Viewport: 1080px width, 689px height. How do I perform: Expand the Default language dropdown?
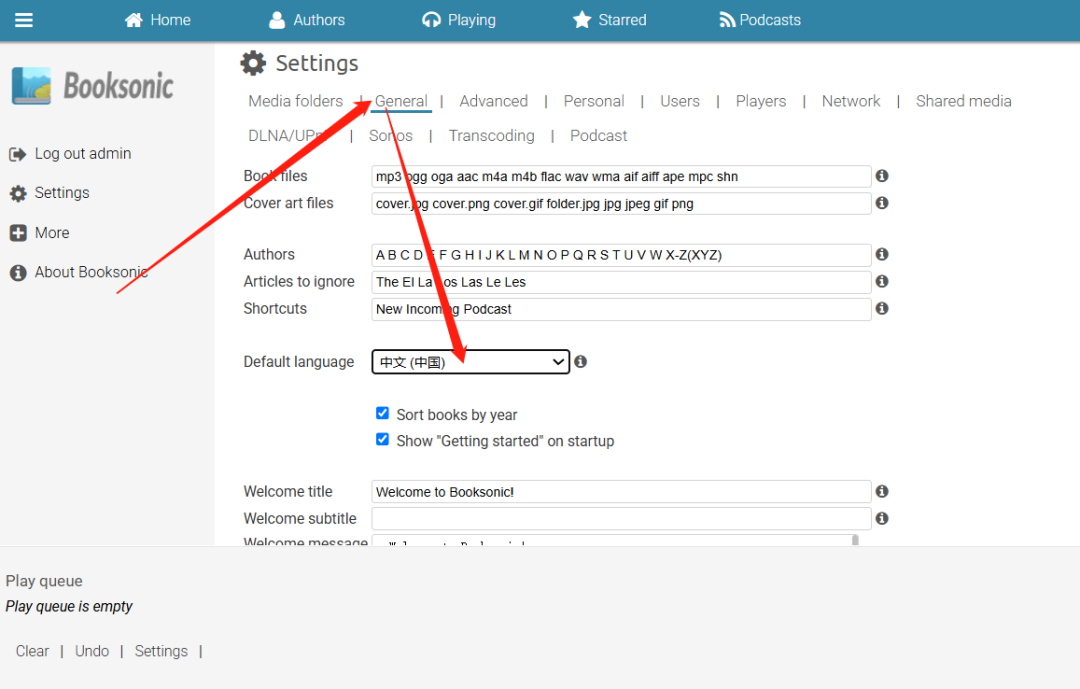click(470, 362)
